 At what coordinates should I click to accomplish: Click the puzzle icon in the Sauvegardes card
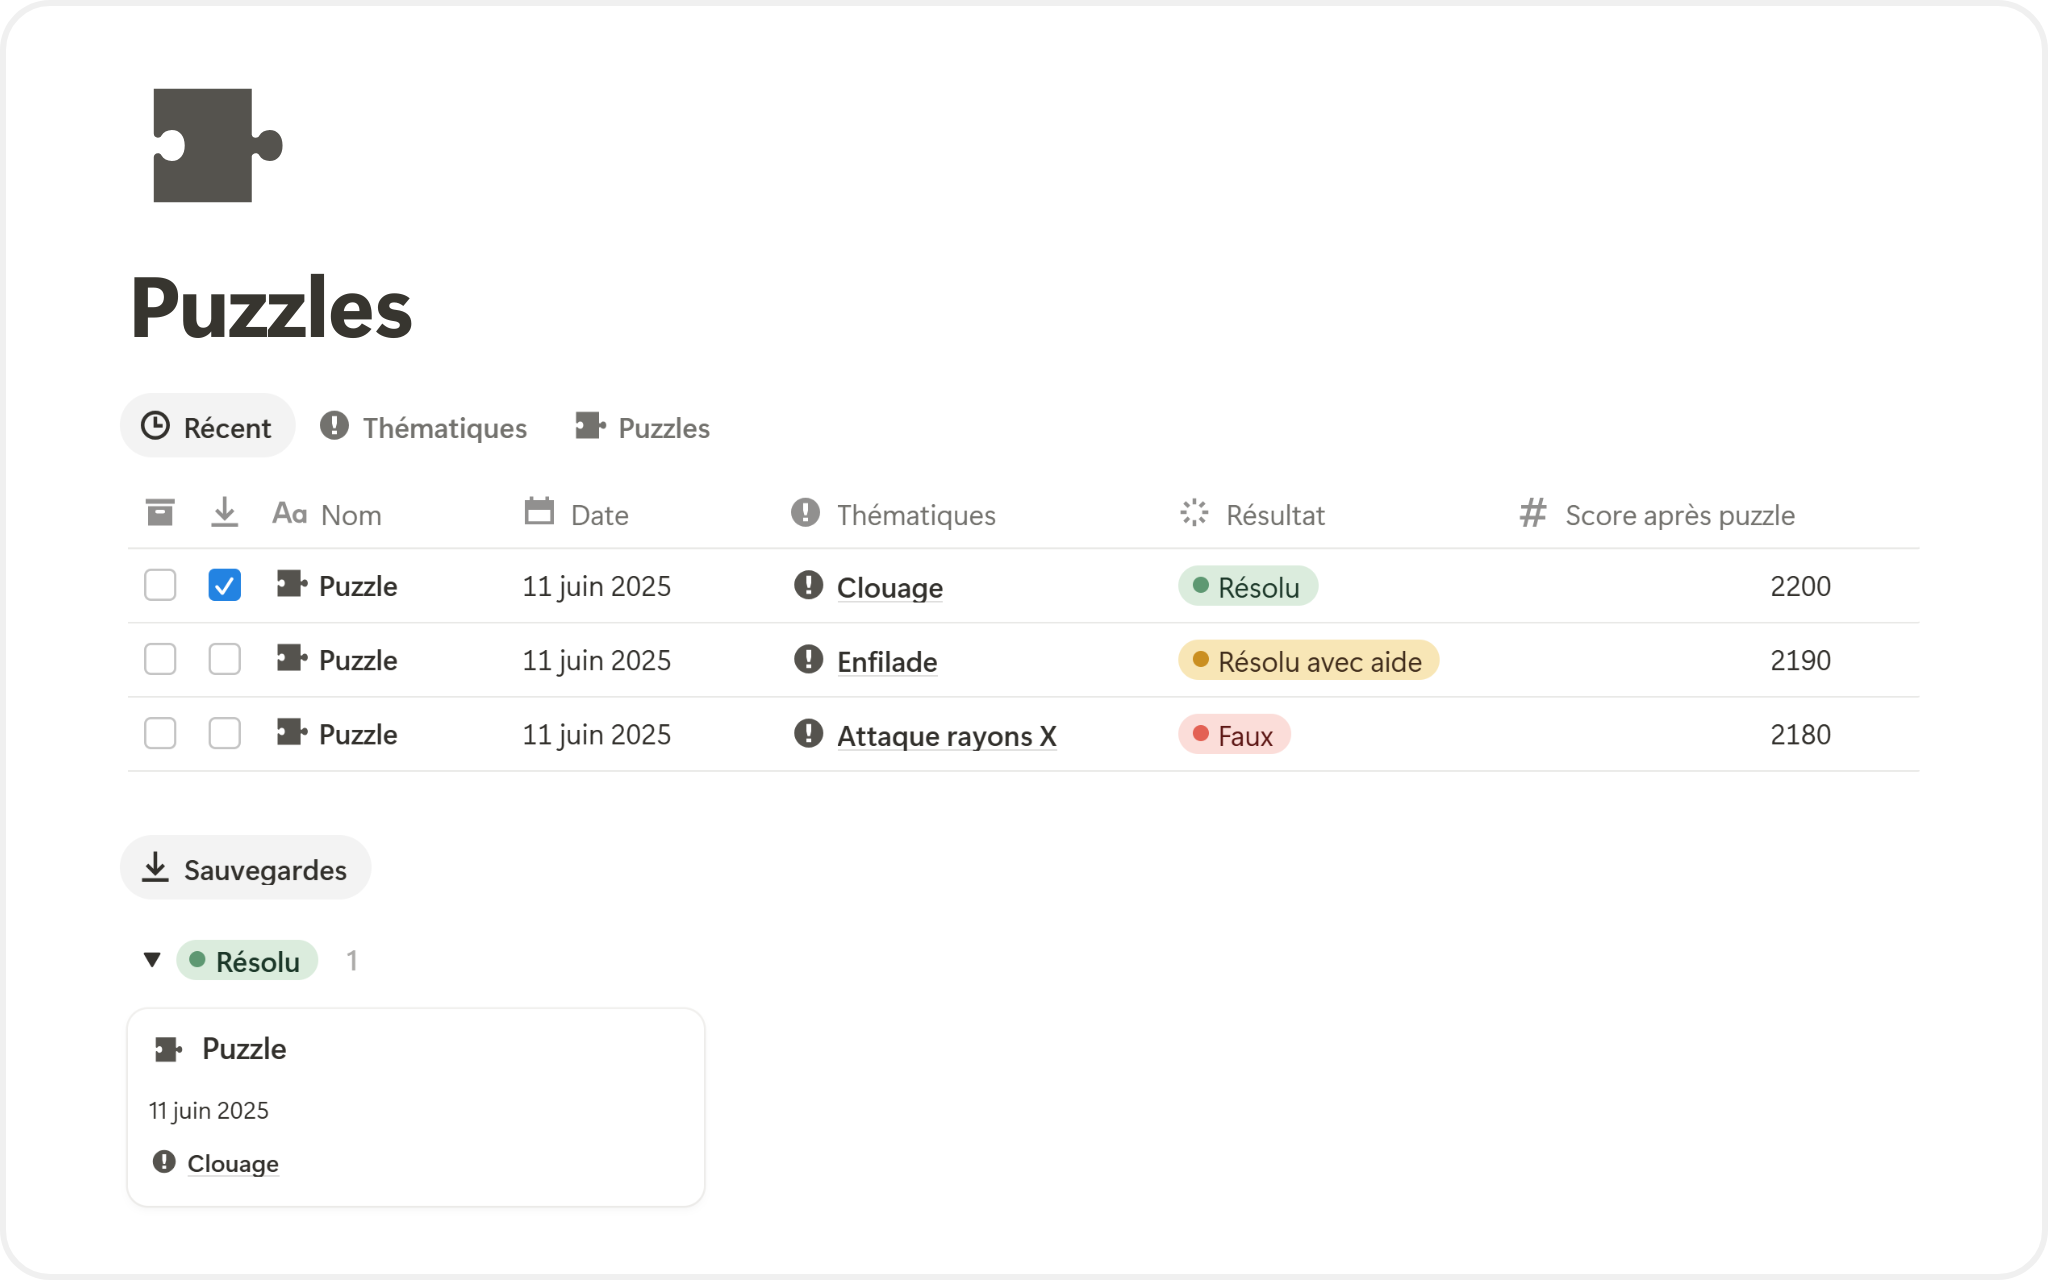point(168,1049)
